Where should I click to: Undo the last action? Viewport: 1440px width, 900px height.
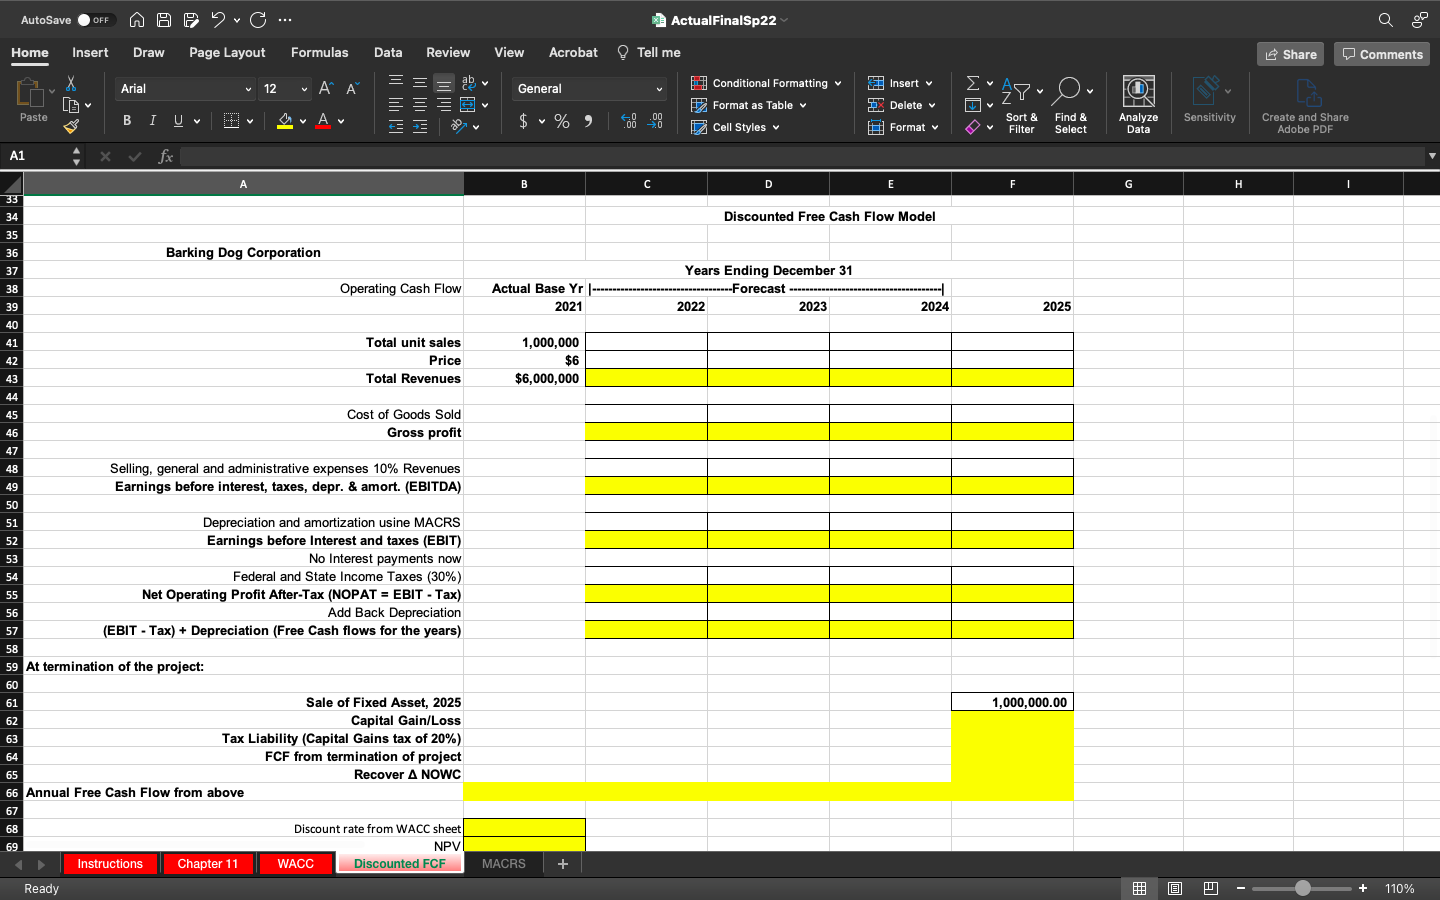pos(217,20)
